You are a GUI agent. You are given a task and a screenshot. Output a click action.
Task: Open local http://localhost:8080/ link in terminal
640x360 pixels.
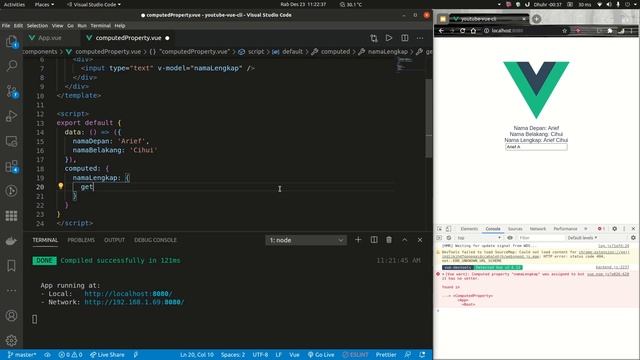coord(128,293)
